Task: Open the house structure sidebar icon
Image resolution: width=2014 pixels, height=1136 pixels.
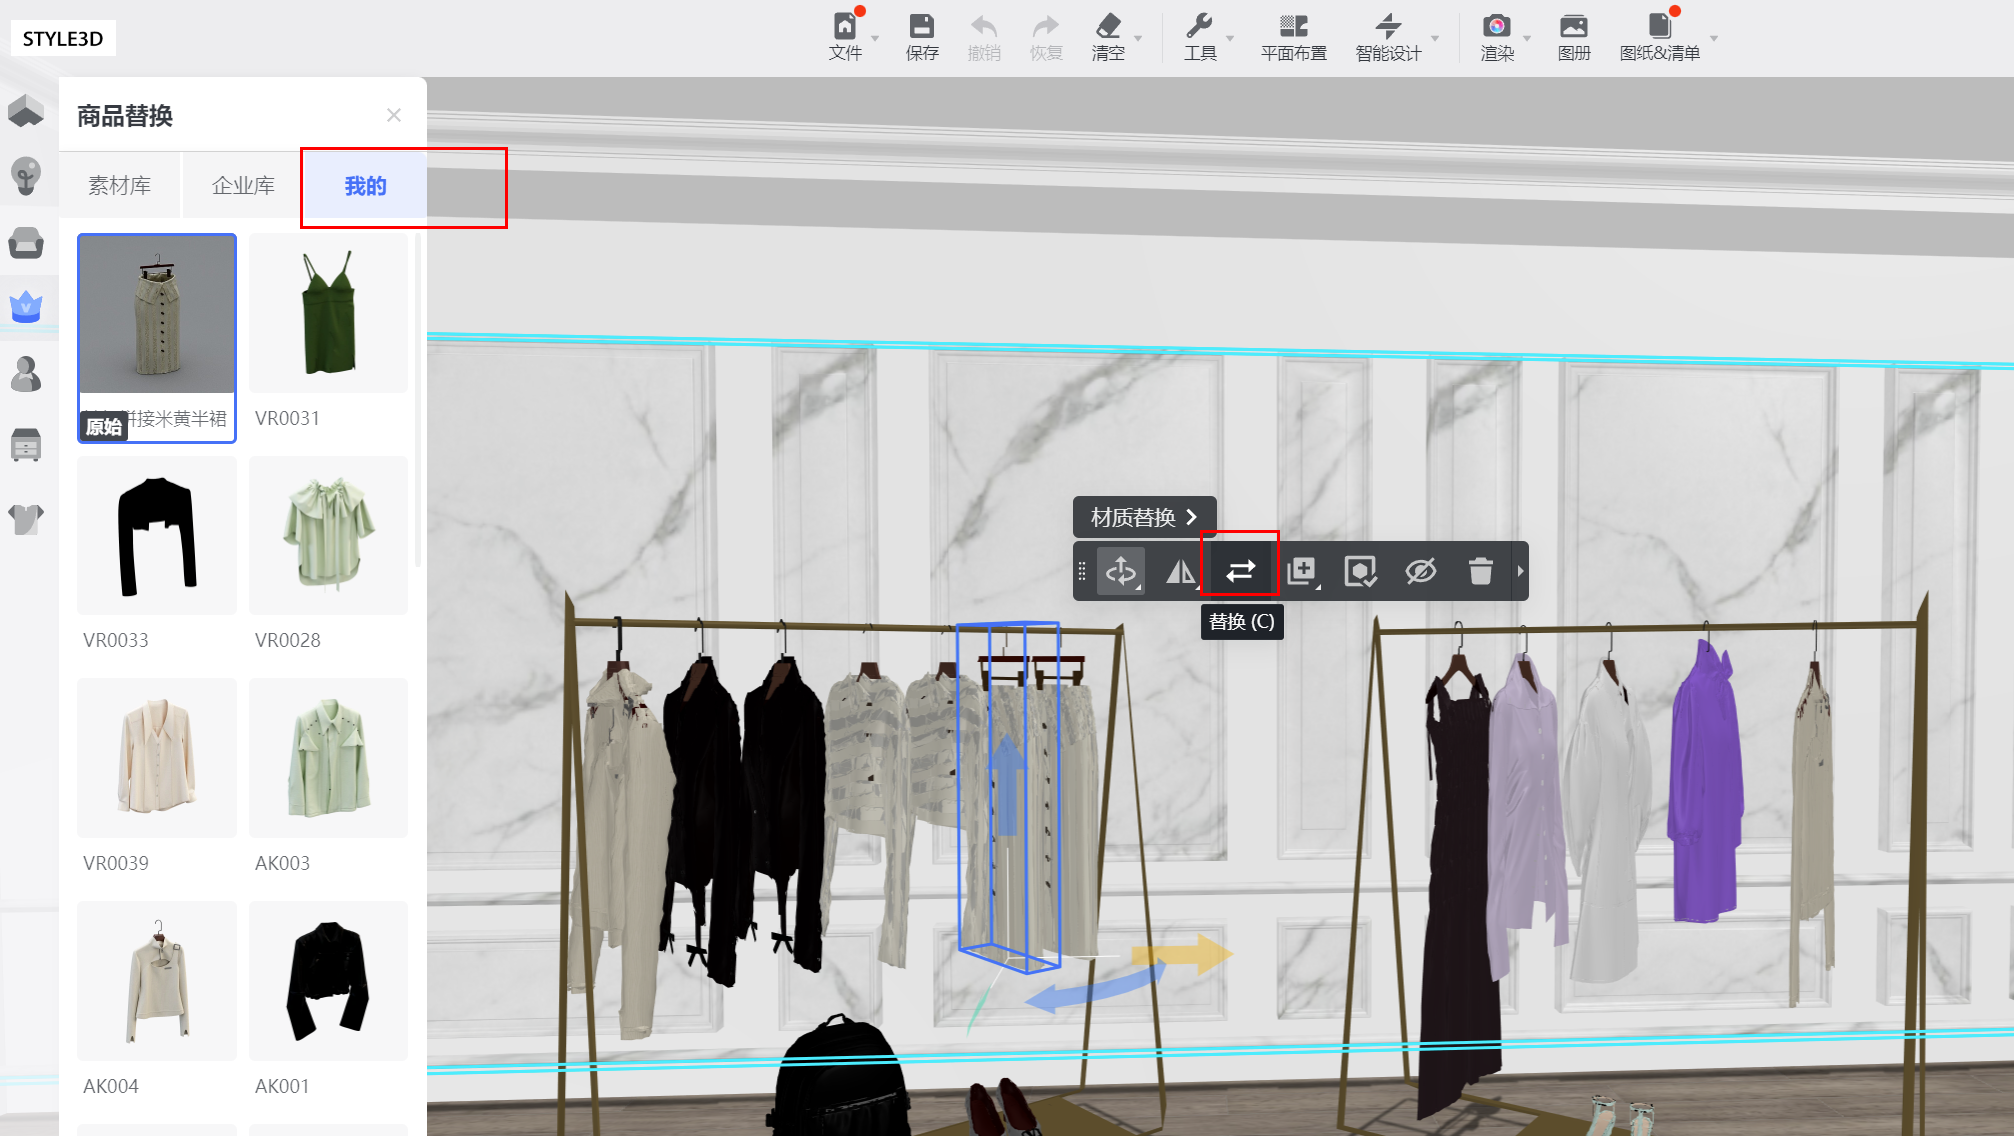Action: tap(26, 110)
